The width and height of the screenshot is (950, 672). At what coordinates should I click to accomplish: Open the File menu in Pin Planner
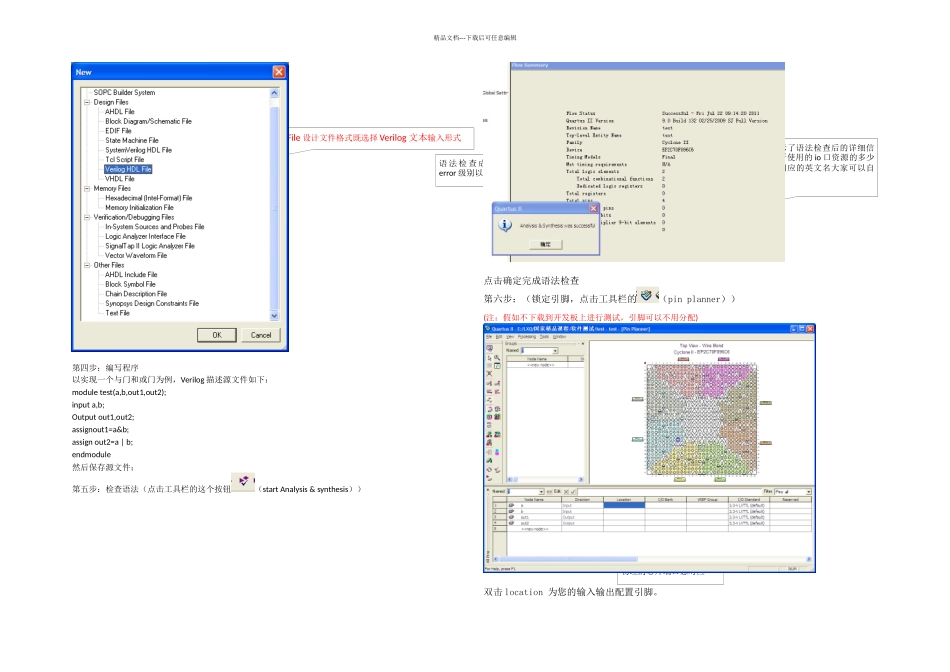click(x=488, y=337)
